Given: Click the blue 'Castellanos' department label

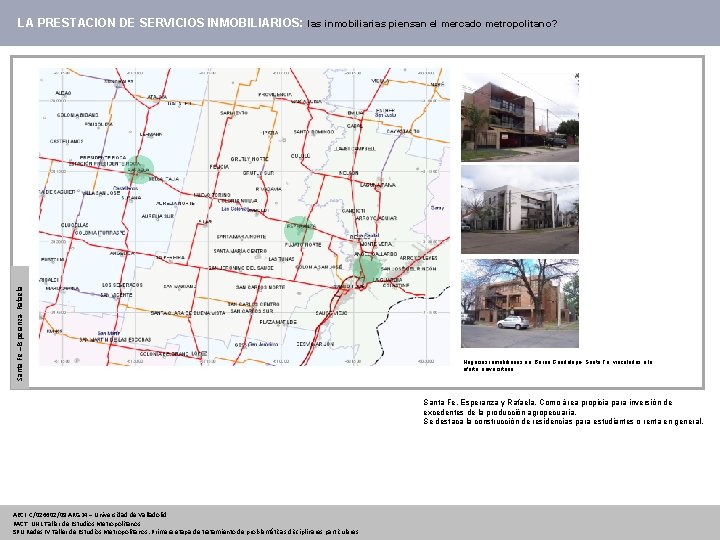Looking at the screenshot, I should click(125, 188).
